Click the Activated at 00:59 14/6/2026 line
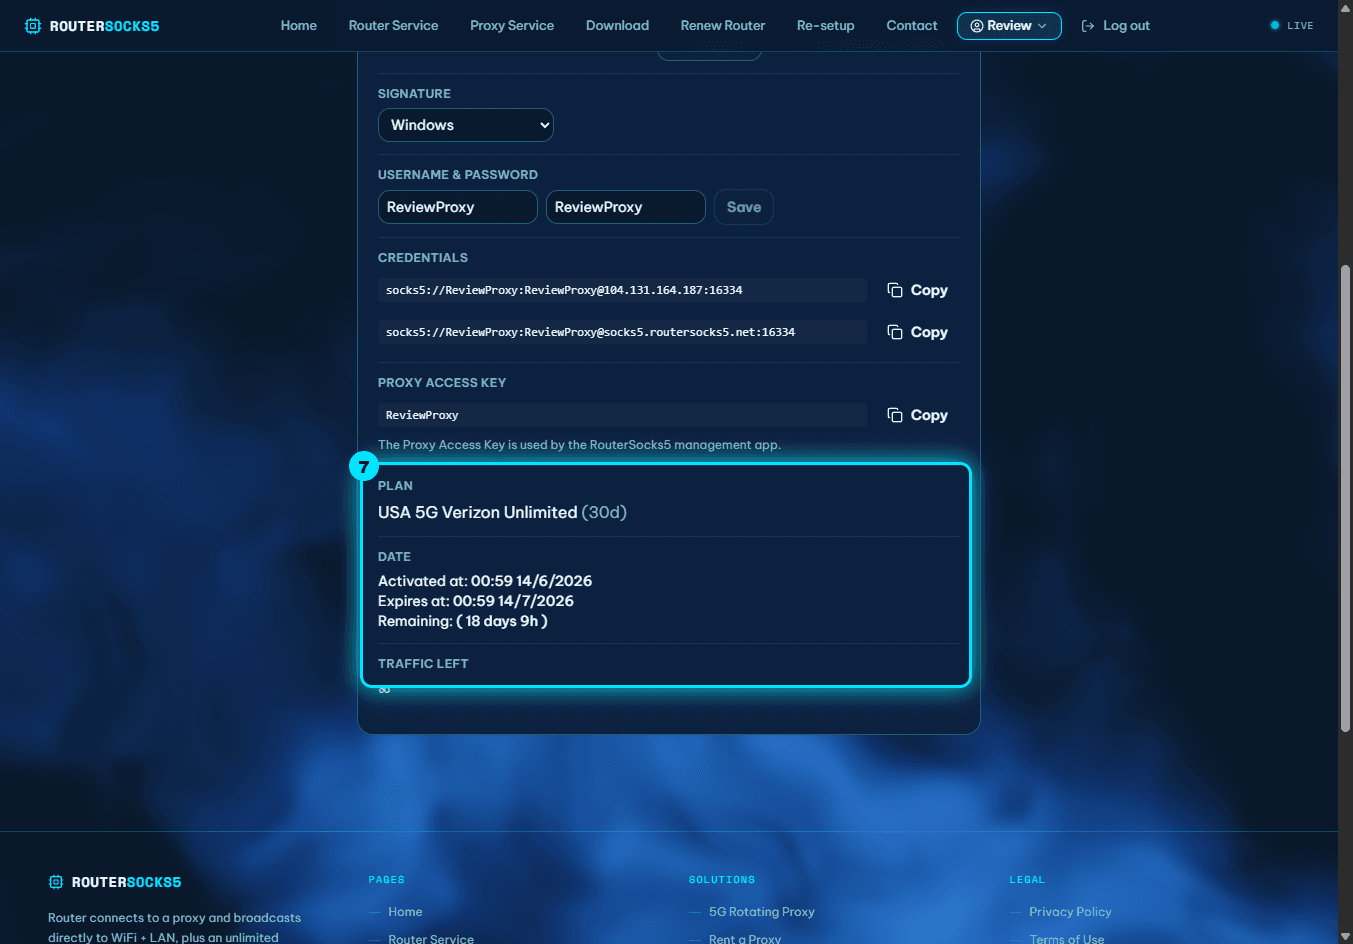This screenshot has height=944, width=1353. [x=485, y=581]
